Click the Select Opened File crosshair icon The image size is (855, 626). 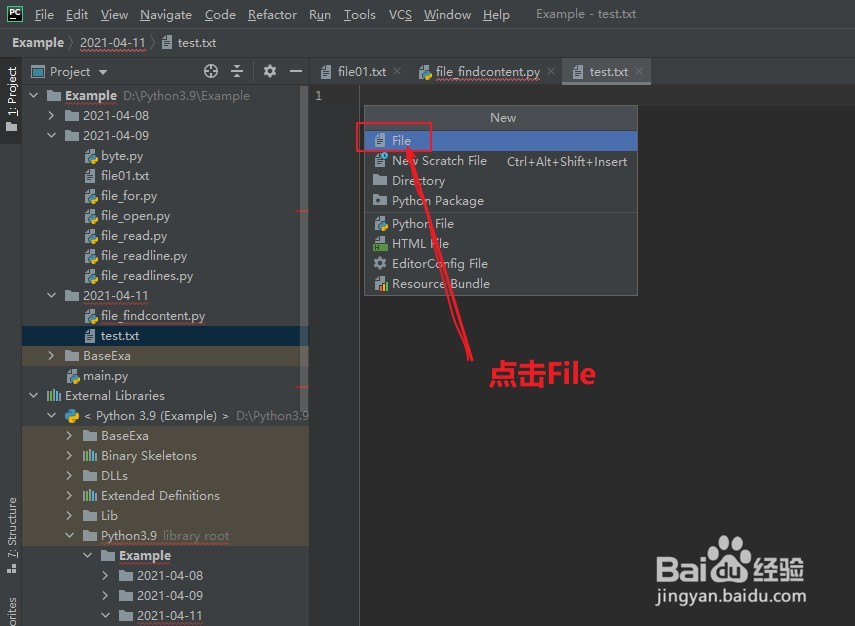(x=210, y=71)
